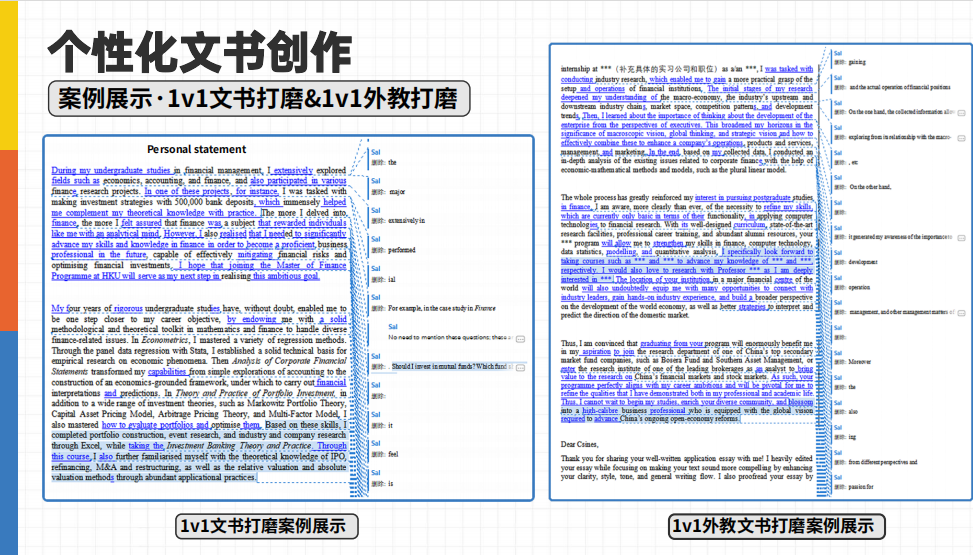973x555 pixels.
Task: Select the 'performed' deletion comment
Action: (393, 250)
